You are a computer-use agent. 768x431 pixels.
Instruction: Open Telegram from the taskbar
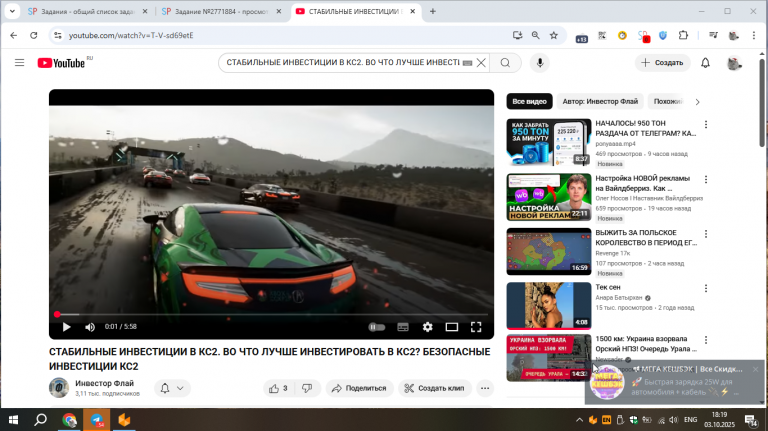pos(96,420)
